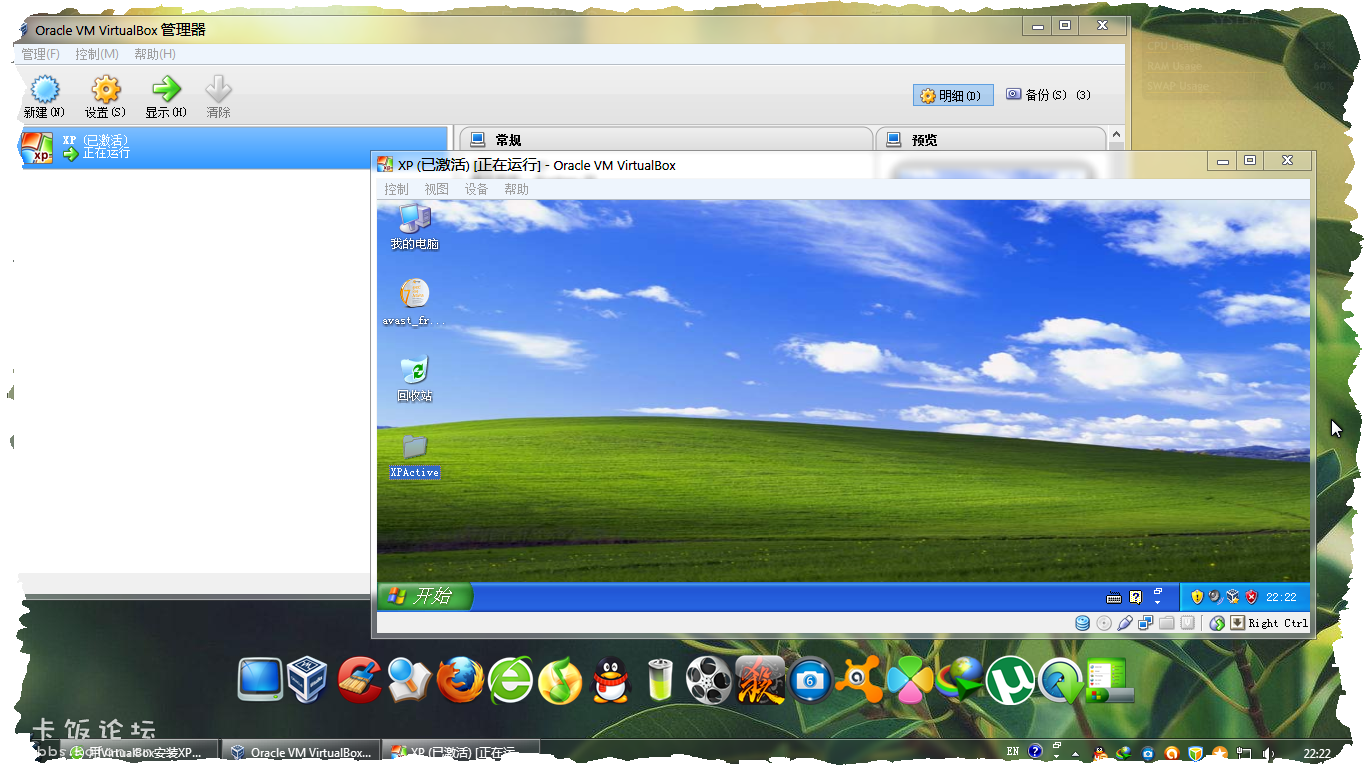1366x768 pixels.
Task: Launch Firefox from the dock
Action: point(460,681)
